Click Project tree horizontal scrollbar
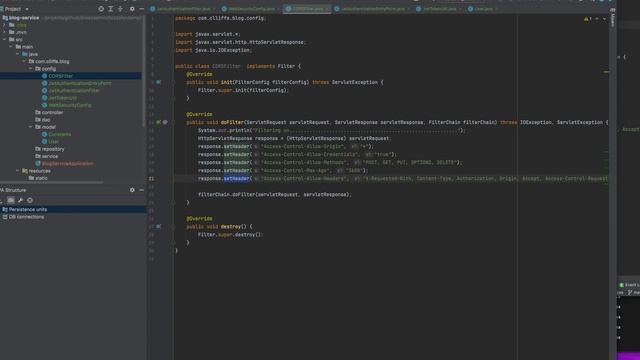 (51, 182)
